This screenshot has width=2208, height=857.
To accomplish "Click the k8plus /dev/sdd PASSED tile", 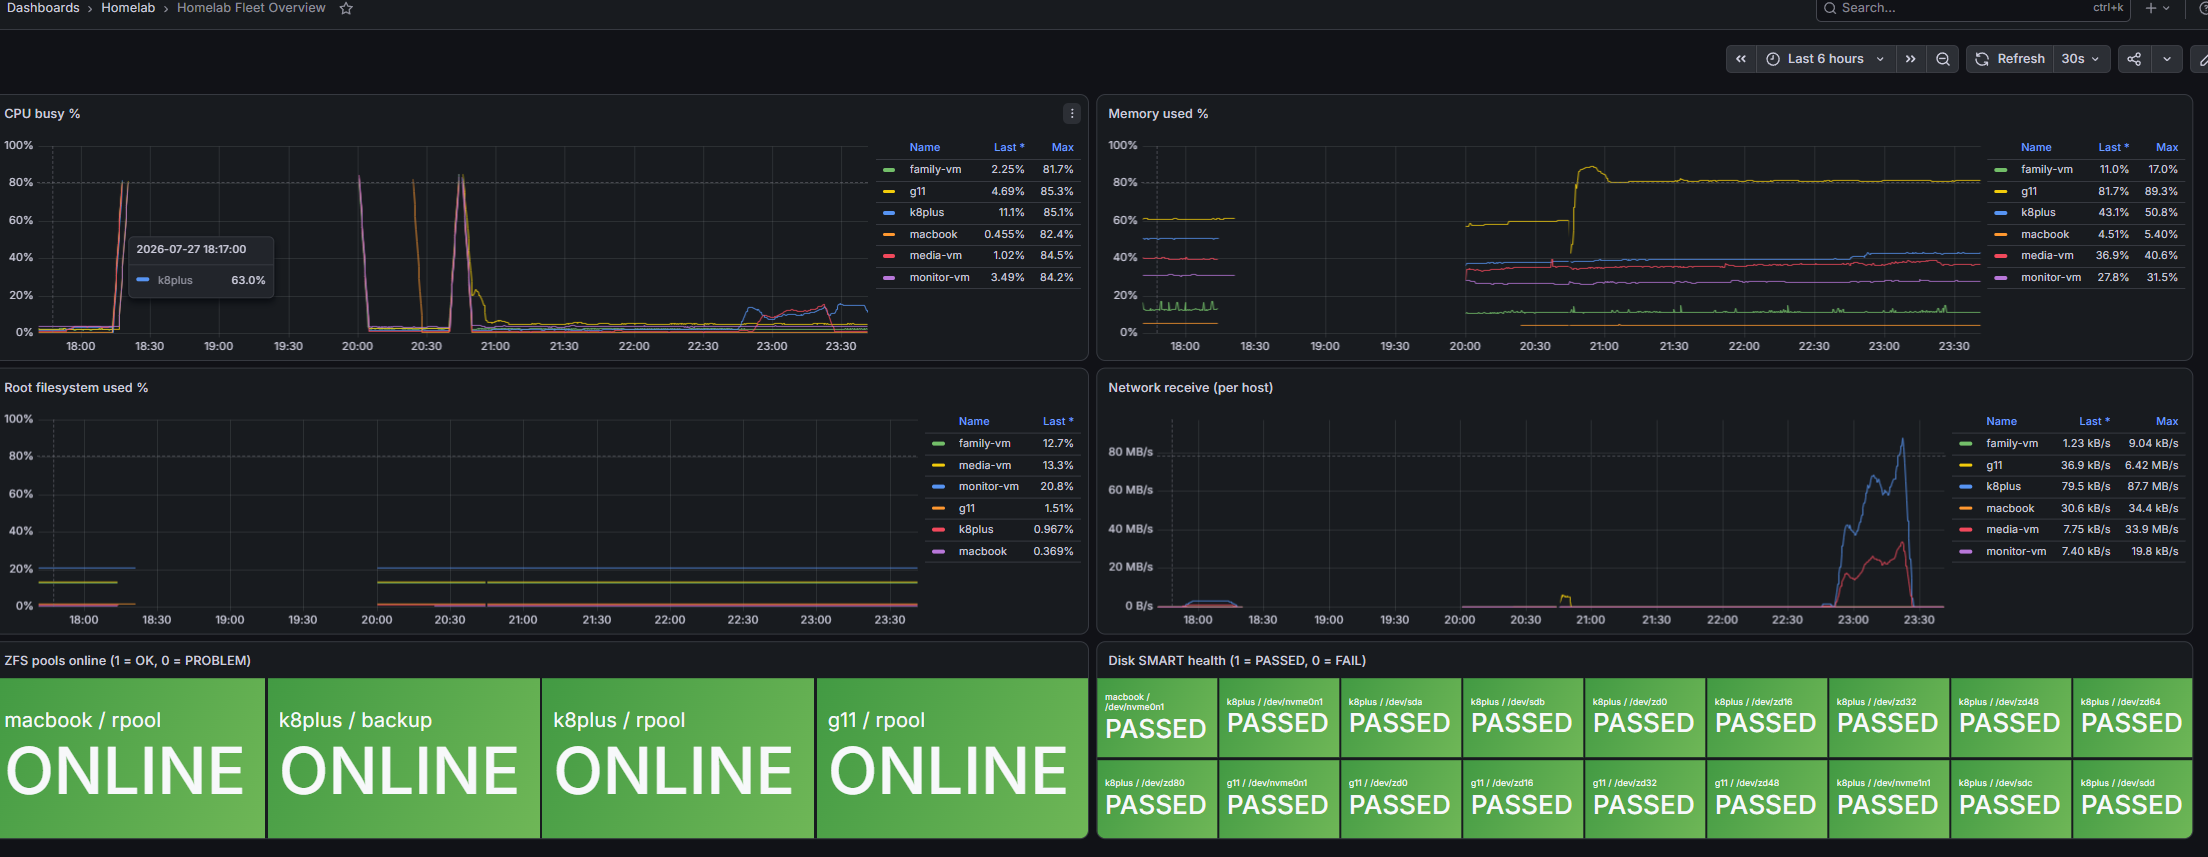I will point(2133,799).
